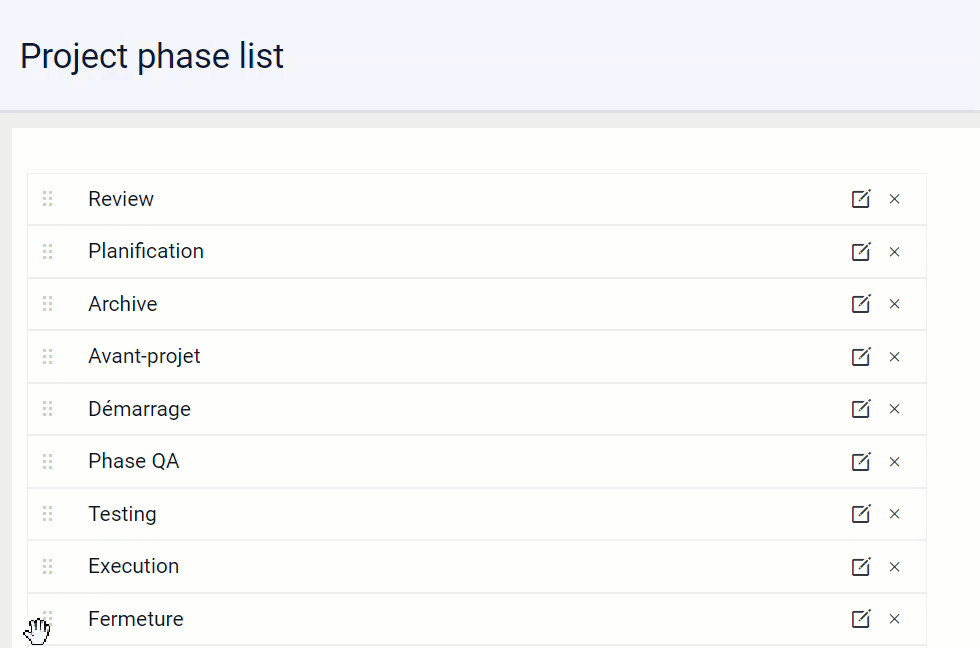Select the Démarrage row label
The image size is (980, 648).
click(139, 409)
